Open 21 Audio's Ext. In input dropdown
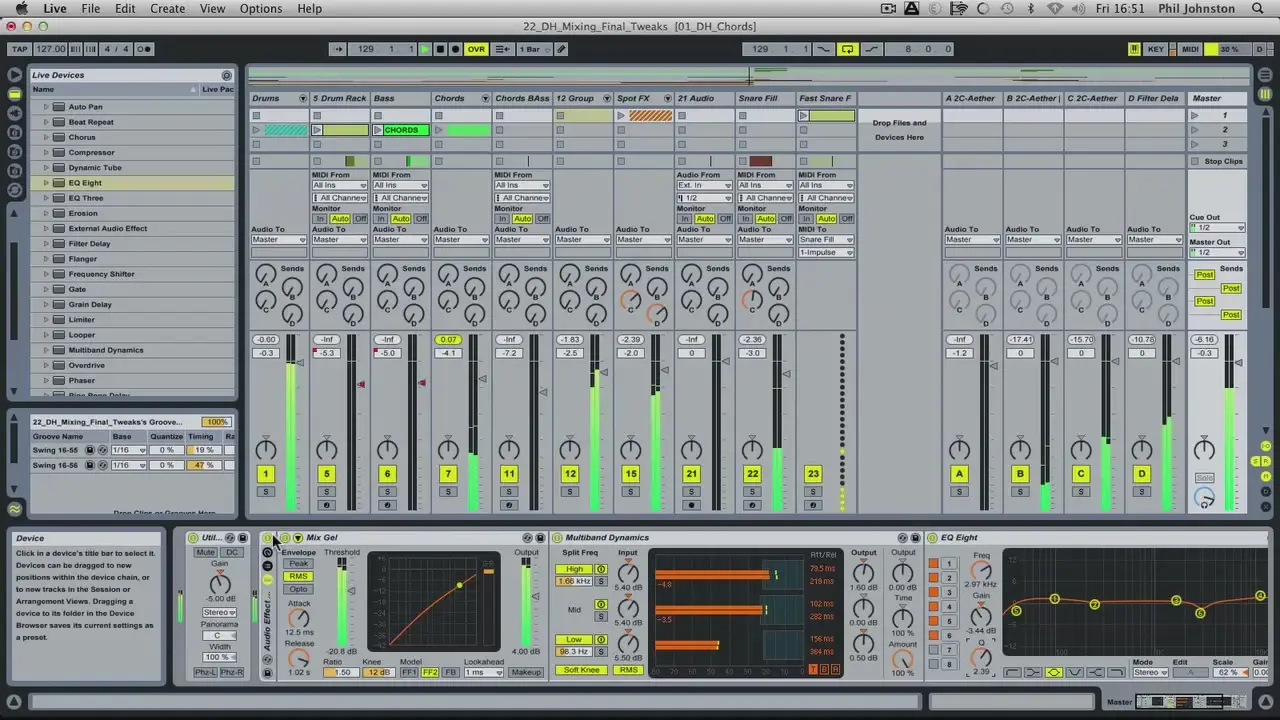The height and width of the screenshot is (720, 1280). click(704, 185)
